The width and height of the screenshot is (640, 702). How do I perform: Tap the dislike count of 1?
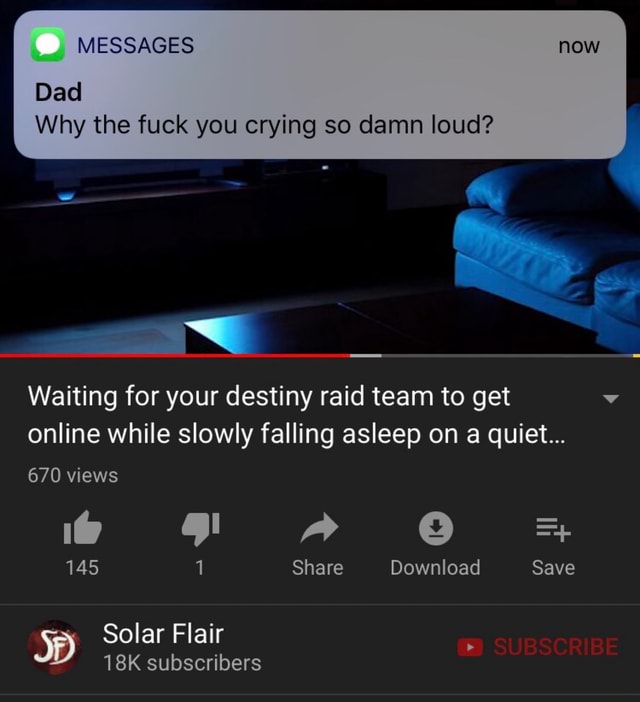pyautogui.click(x=200, y=568)
